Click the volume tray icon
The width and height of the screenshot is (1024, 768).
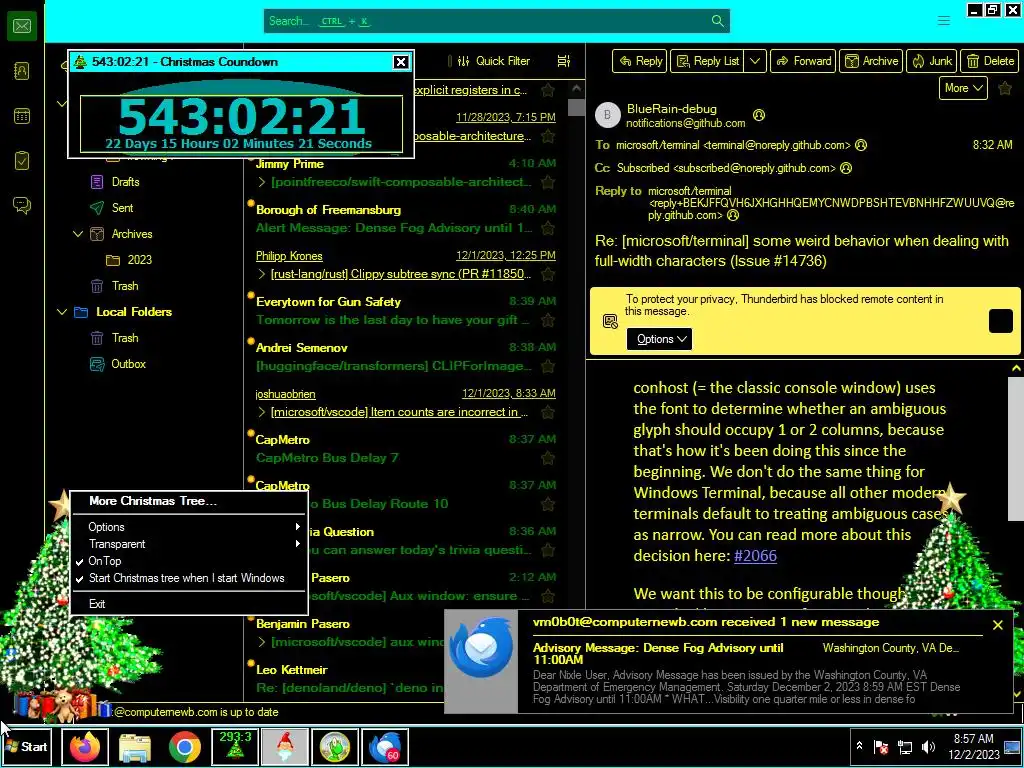(928, 746)
